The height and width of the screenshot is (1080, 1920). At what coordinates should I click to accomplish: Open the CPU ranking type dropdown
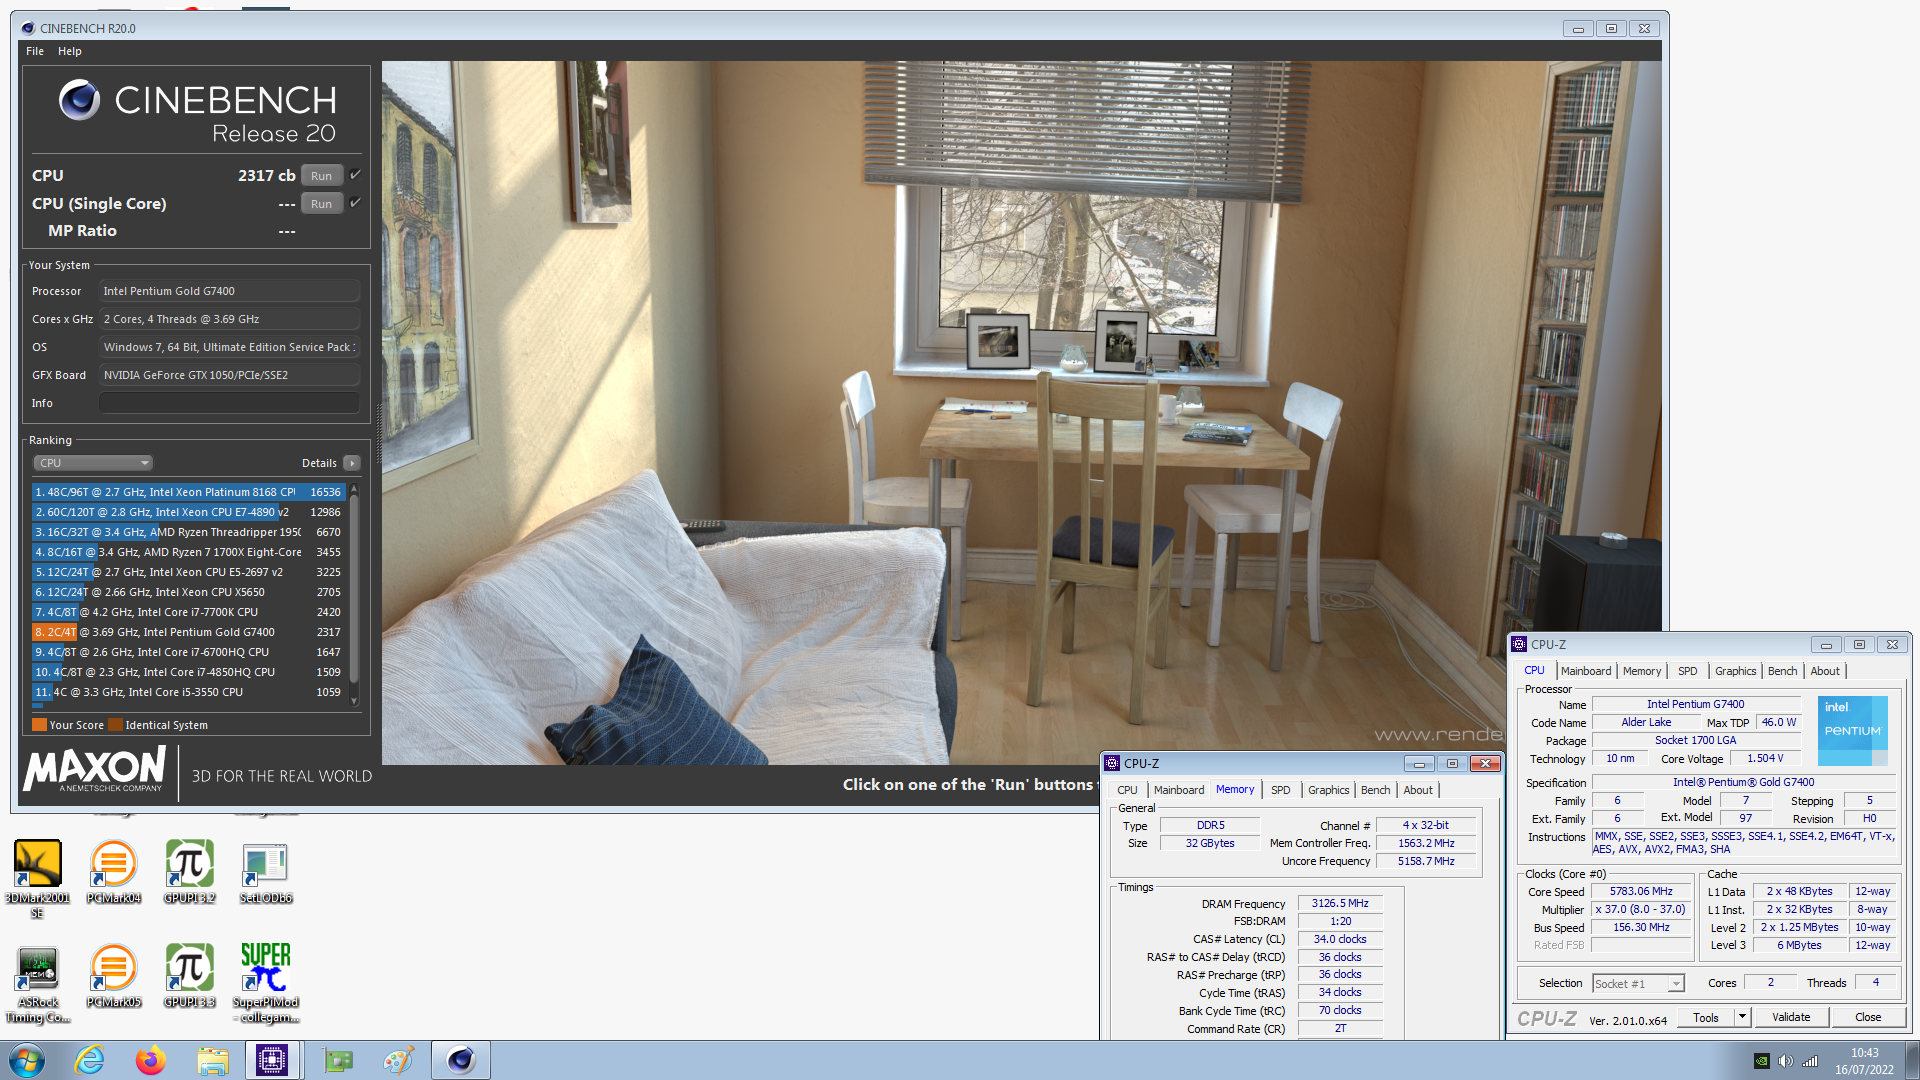tap(92, 463)
